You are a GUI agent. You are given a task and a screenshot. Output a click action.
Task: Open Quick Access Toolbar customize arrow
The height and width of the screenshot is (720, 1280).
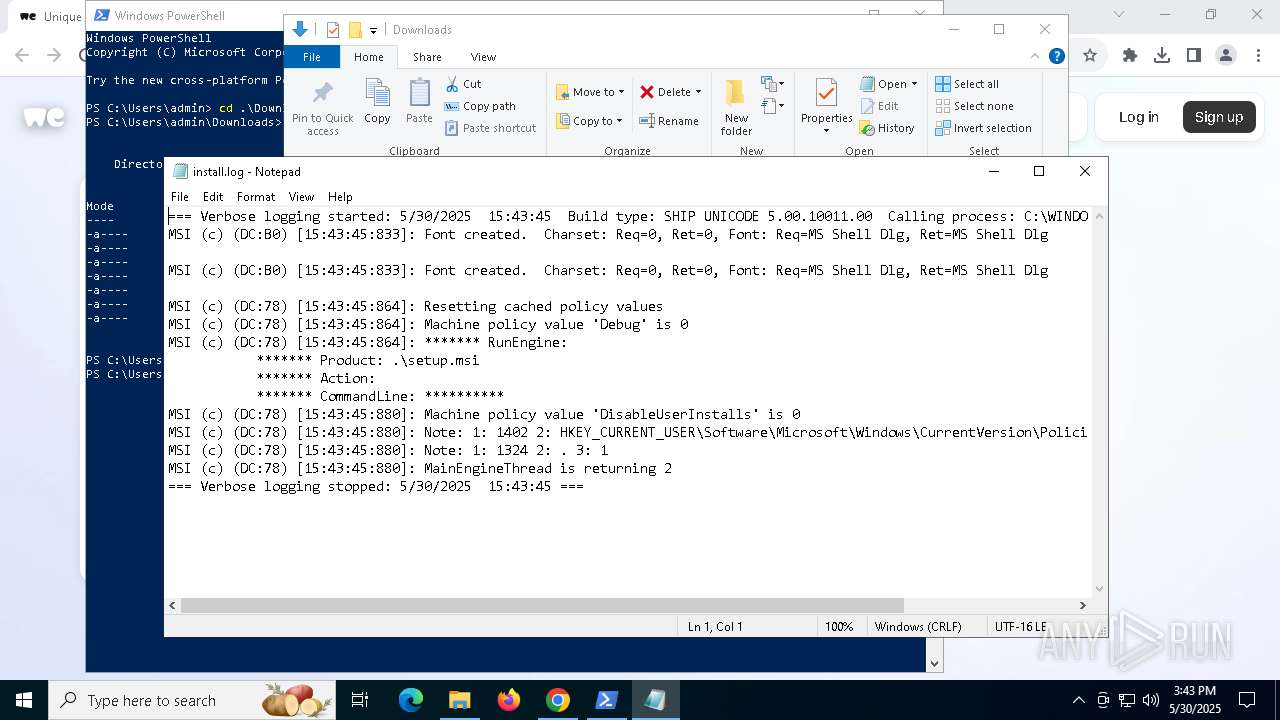pyautogui.click(x=373, y=30)
